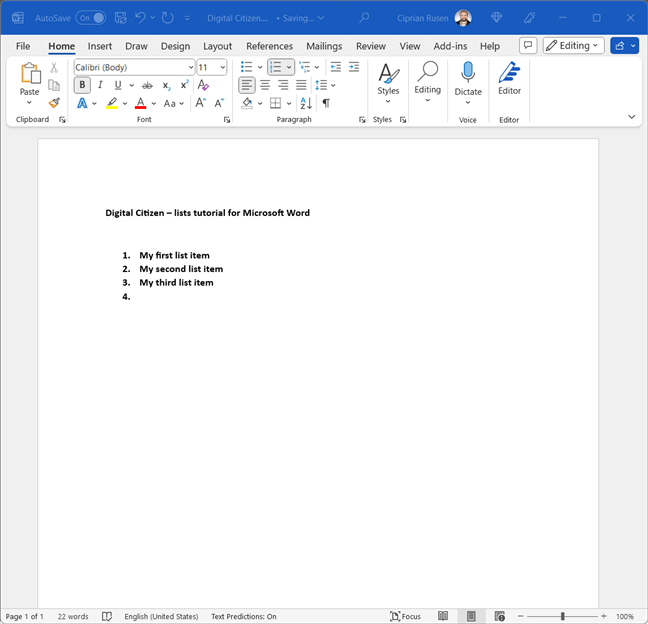Select the Format Painter brush
Viewport: 648px width, 624px height.
pos(54,102)
